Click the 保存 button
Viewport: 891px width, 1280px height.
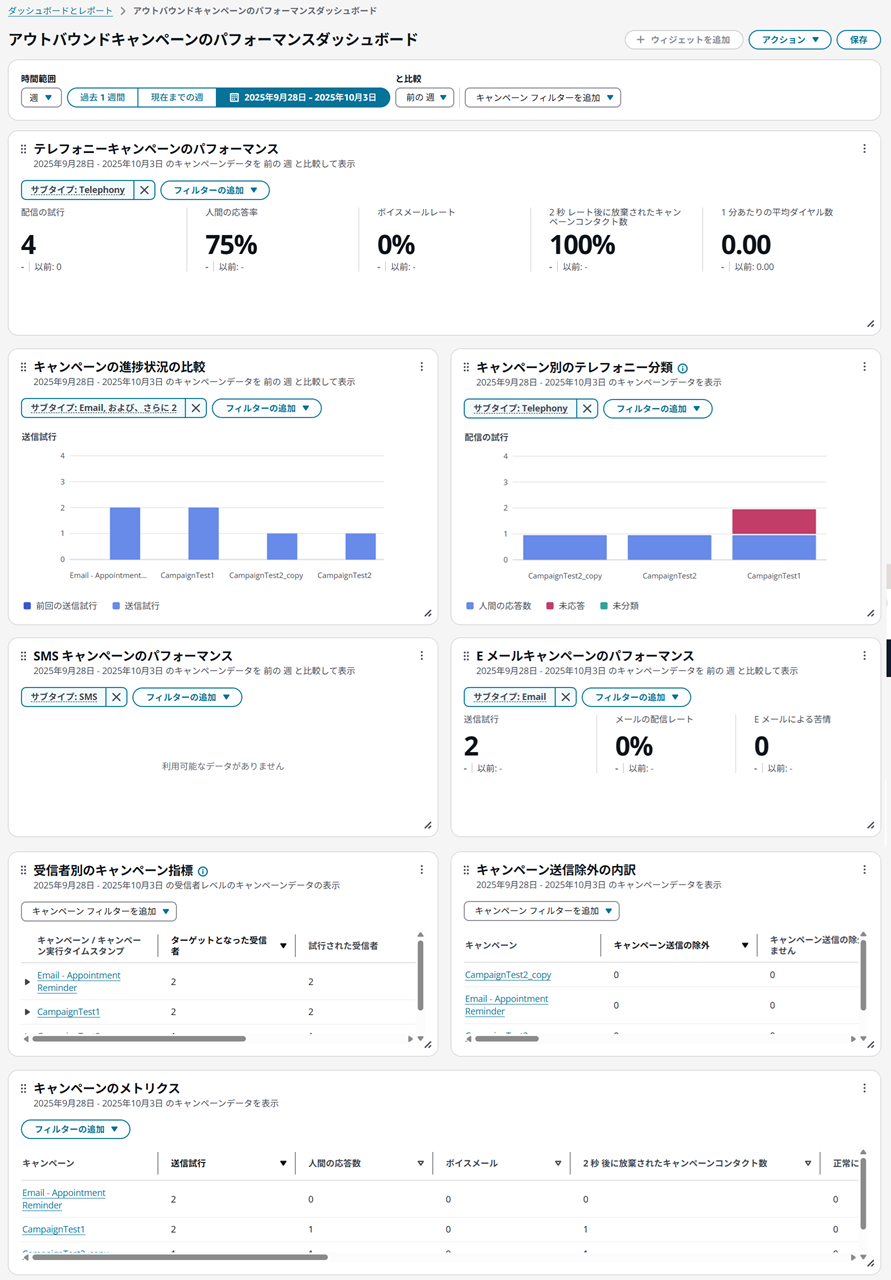tap(858, 40)
